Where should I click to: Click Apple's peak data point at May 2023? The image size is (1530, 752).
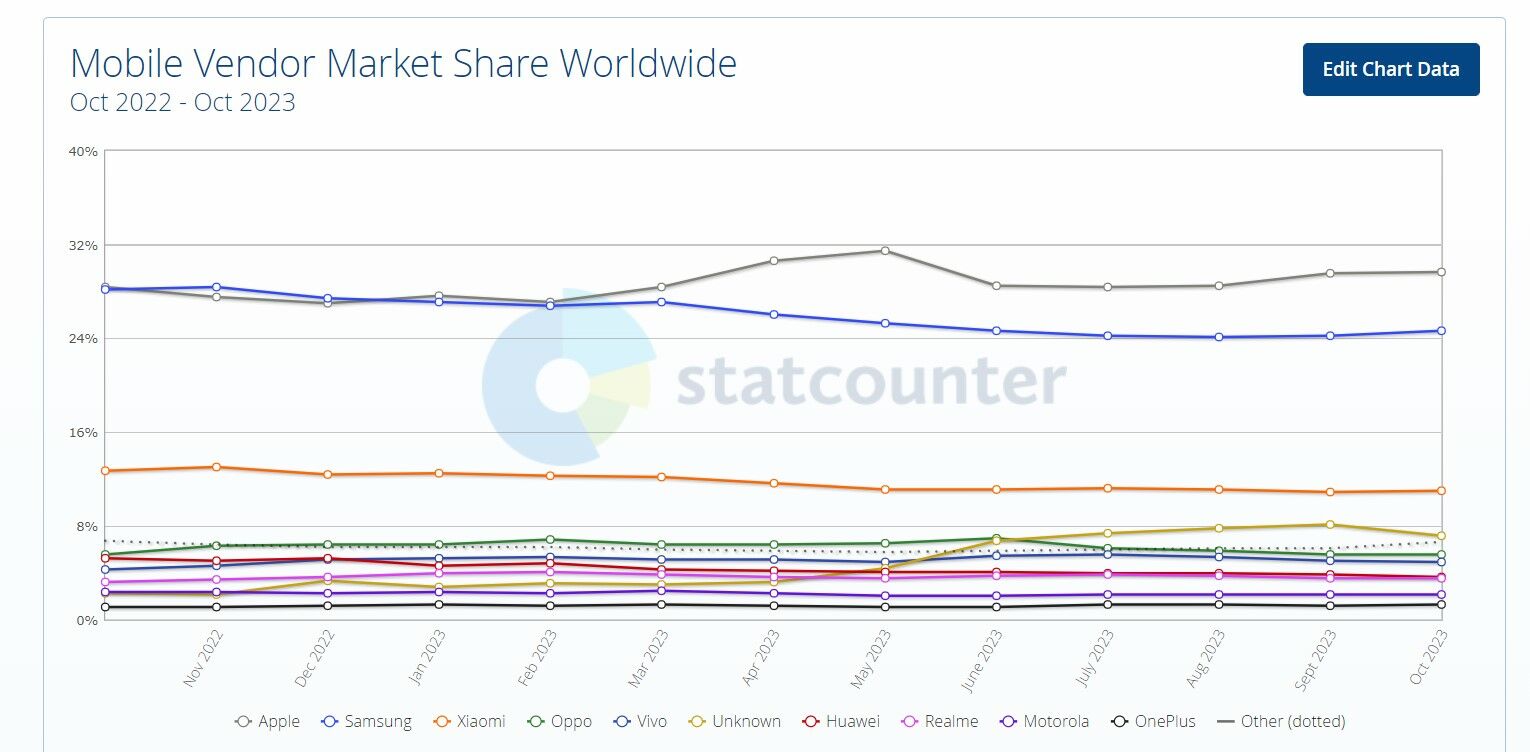tap(885, 251)
